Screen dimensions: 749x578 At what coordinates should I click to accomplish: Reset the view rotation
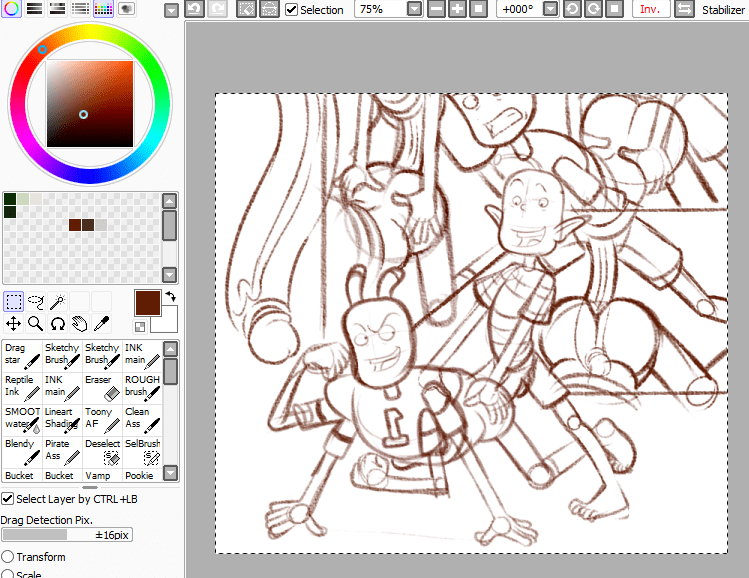click(x=615, y=9)
